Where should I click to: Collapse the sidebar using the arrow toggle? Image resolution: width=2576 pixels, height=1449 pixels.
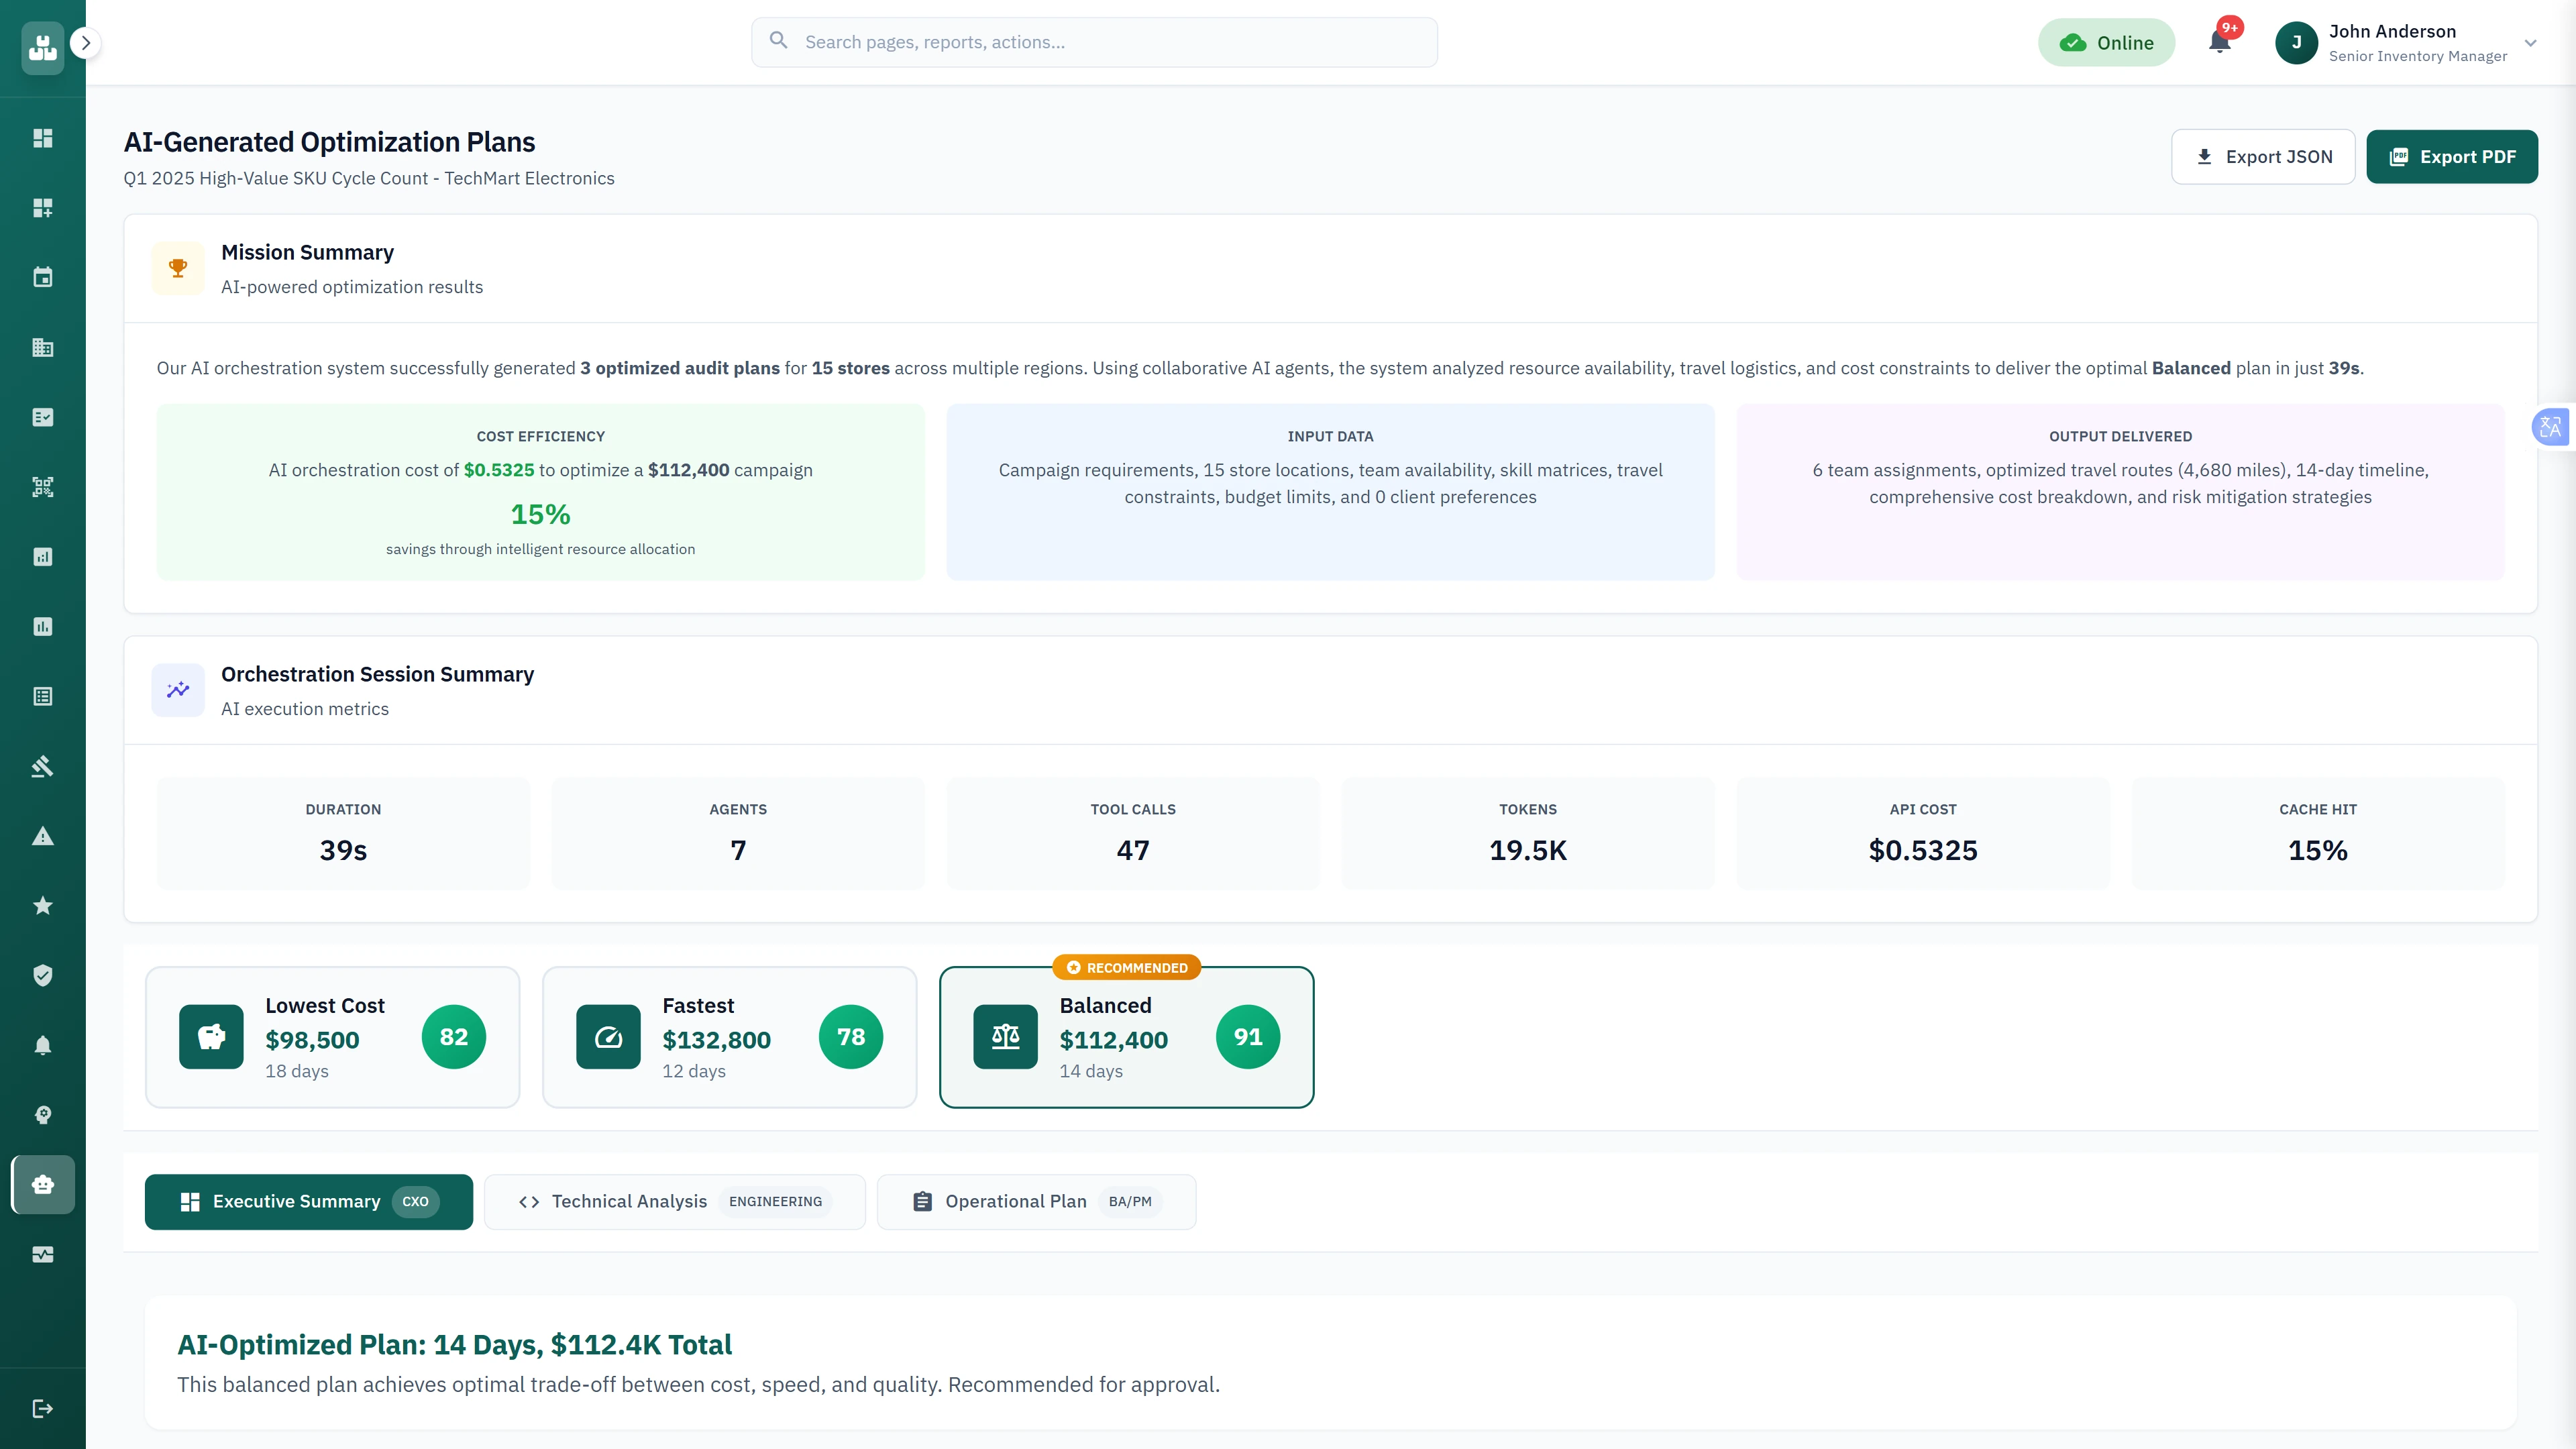tap(85, 43)
